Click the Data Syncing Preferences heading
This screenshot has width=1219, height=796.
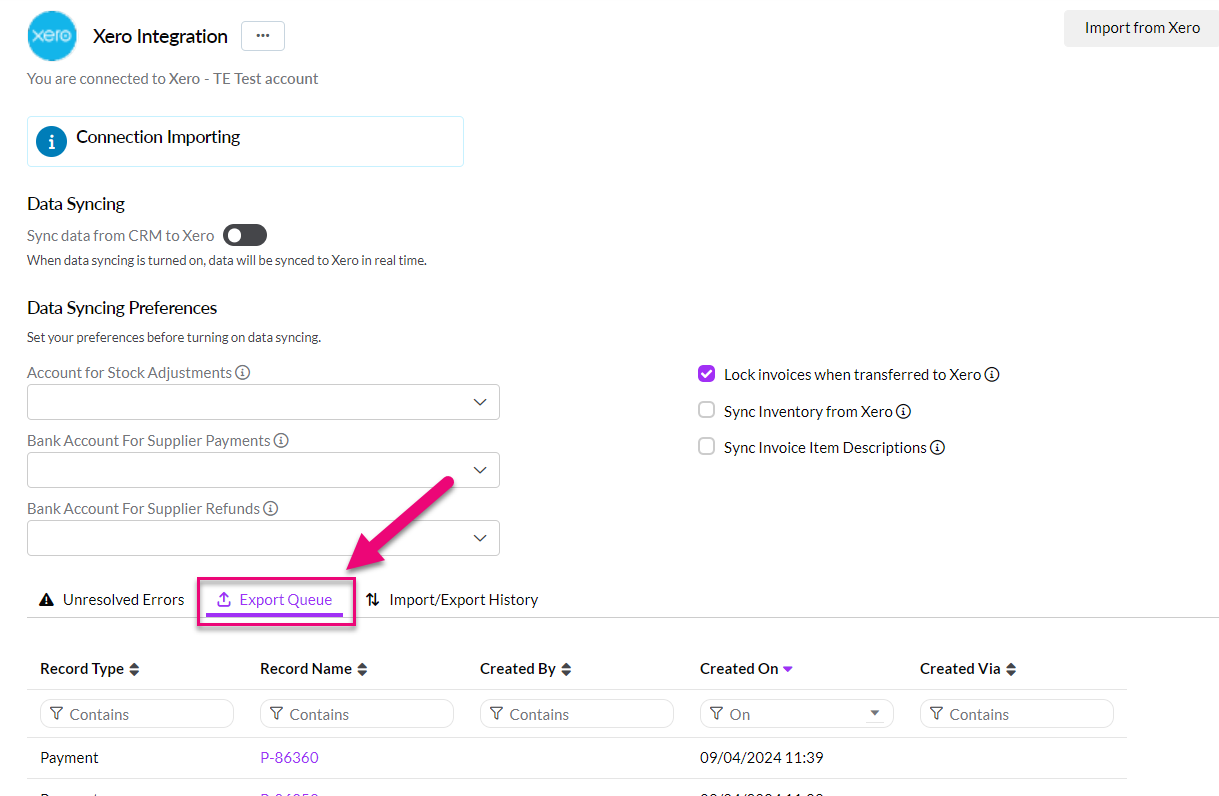pyautogui.click(x=122, y=308)
